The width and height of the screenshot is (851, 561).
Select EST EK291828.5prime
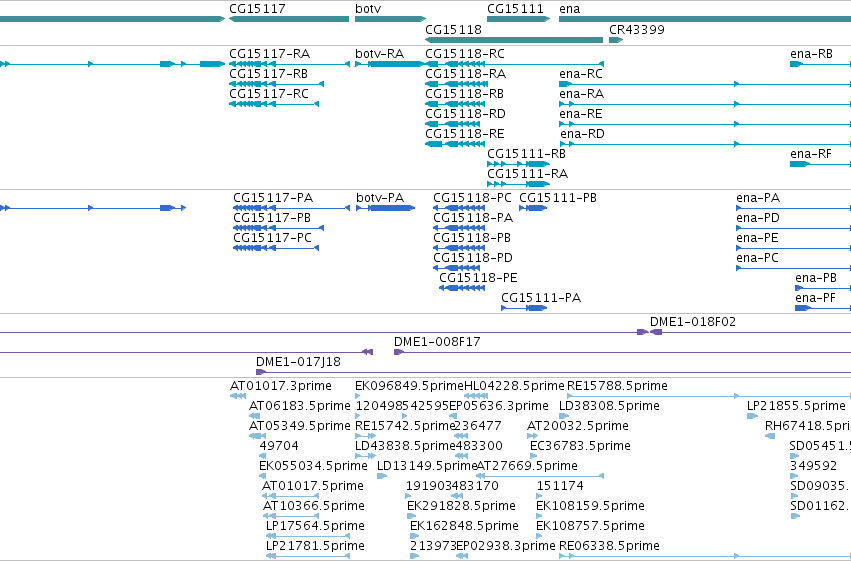[x=461, y=507]
